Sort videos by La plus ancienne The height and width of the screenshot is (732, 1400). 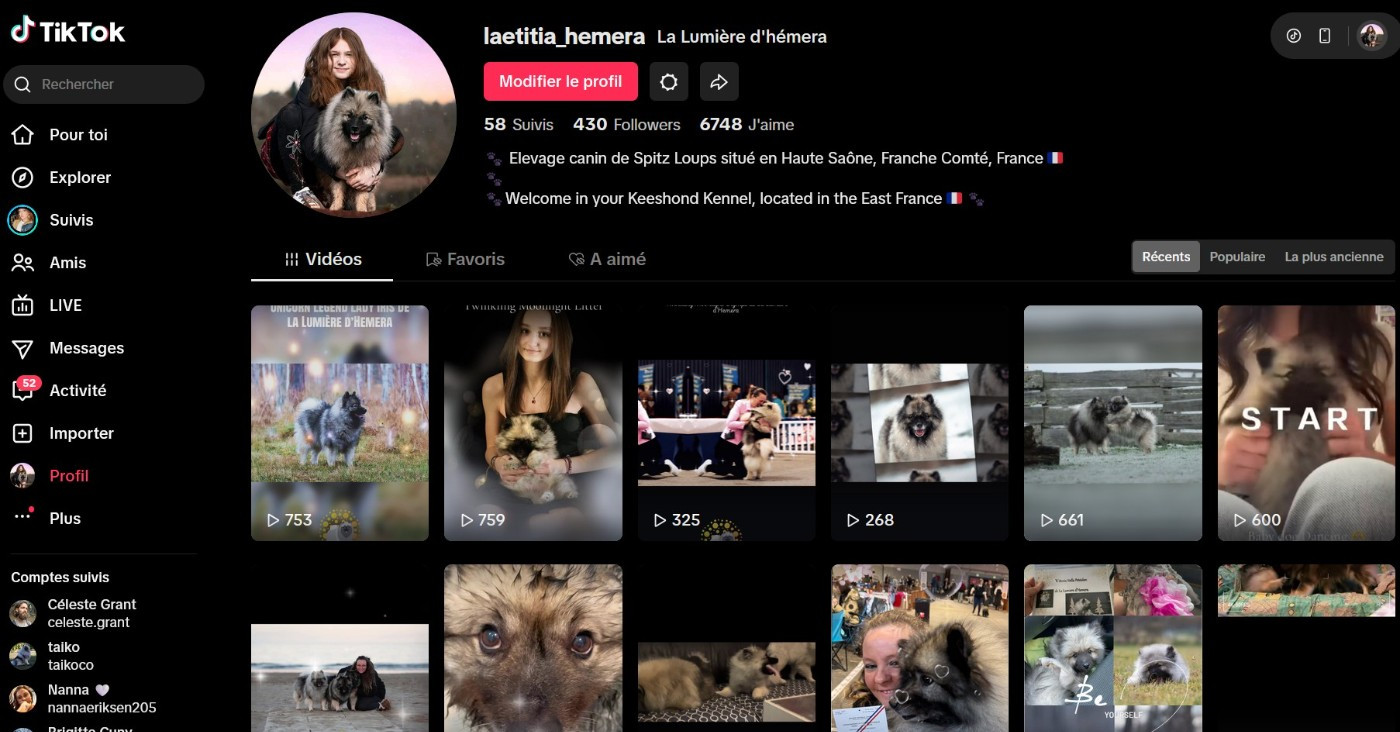point(1333,257)
